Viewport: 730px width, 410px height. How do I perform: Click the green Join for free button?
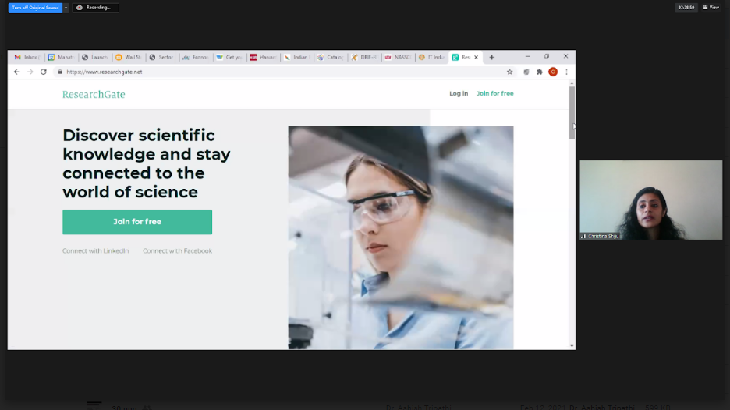click(x=137, y=222)
